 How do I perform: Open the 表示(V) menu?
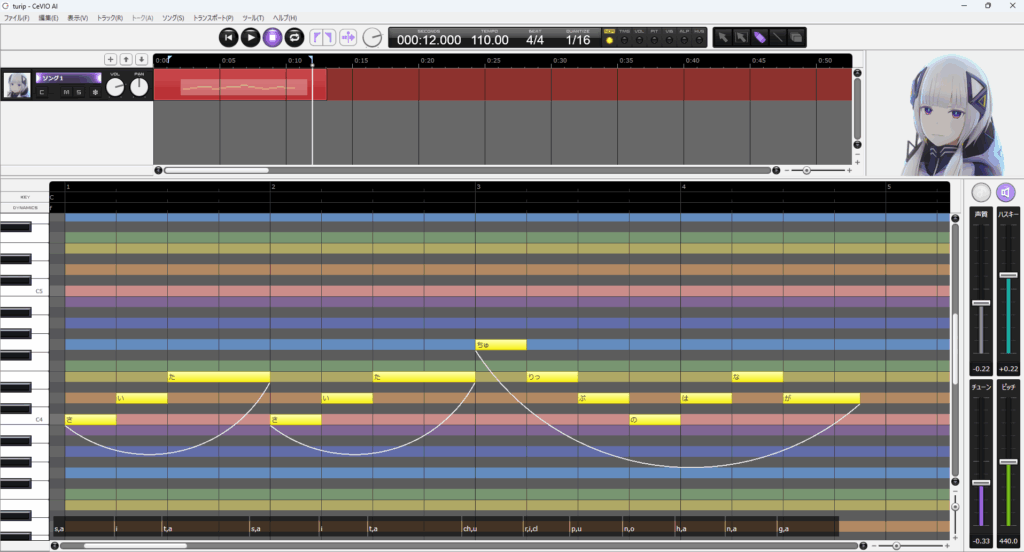78,18
